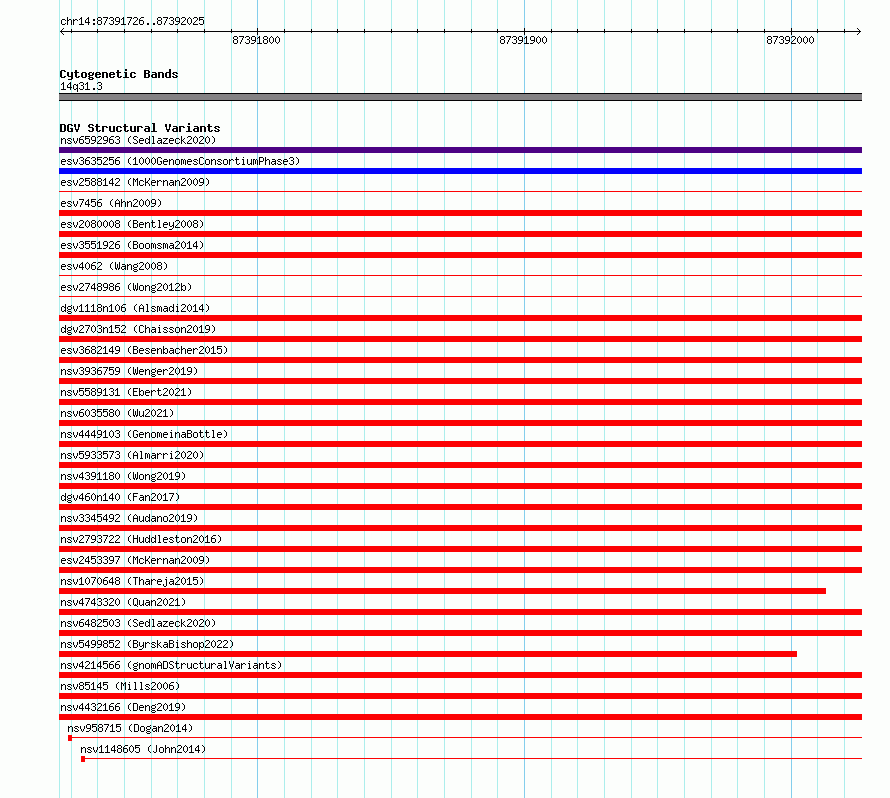The image size is (890, 798).
Task: Select nsv5589131 (Ebert2021) variant
Action: click(x=126, y=392)
